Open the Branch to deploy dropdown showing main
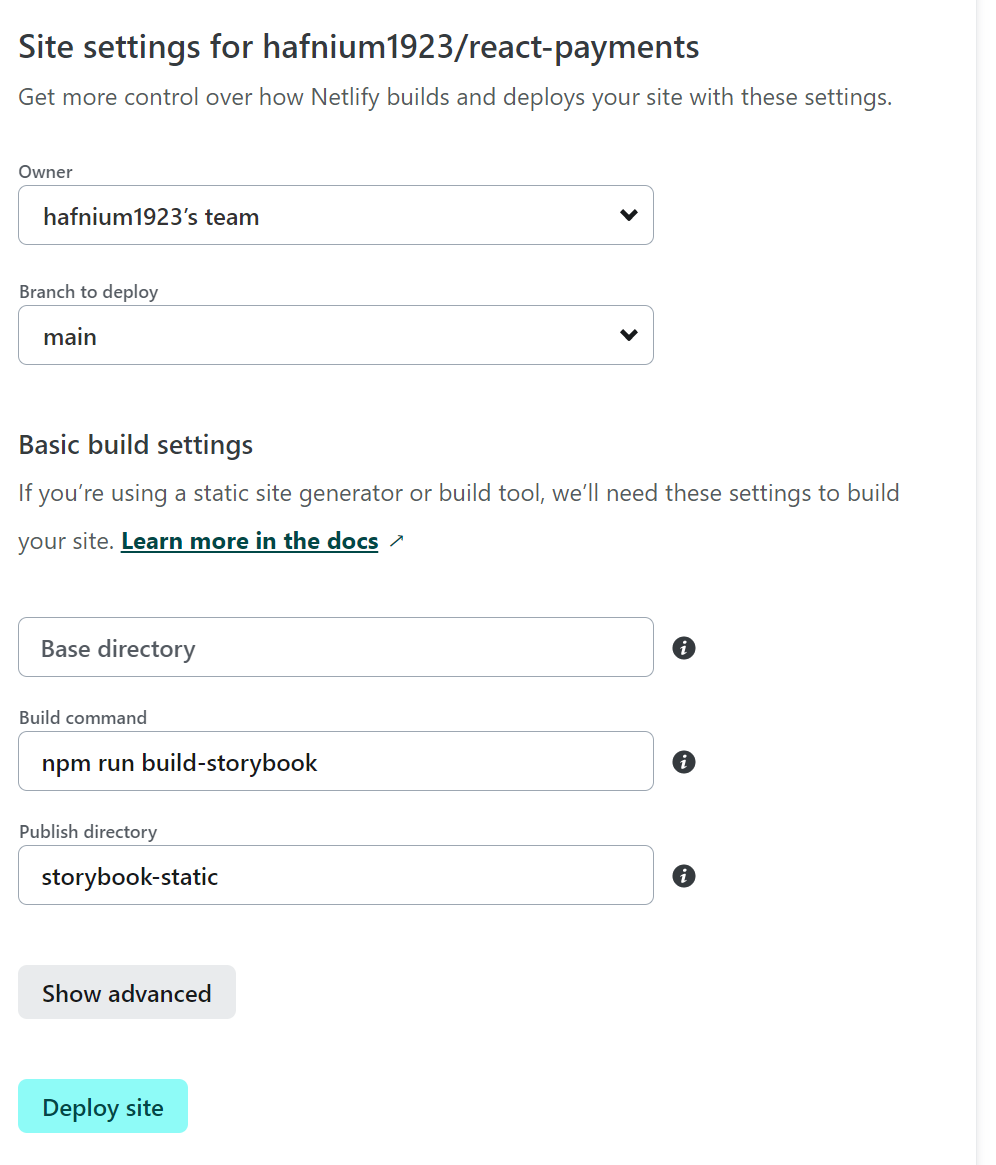 click(335, 335)
